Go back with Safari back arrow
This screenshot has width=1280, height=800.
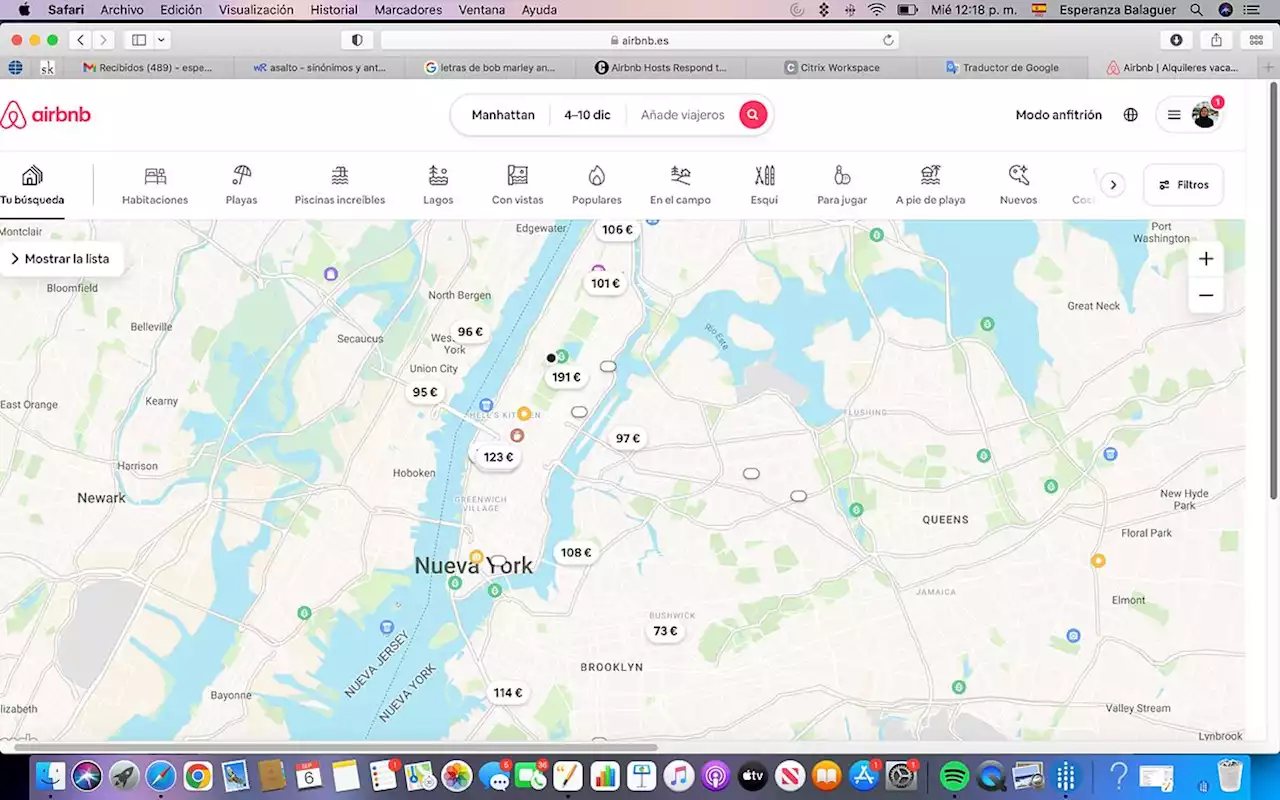click(x=81, y=40)
